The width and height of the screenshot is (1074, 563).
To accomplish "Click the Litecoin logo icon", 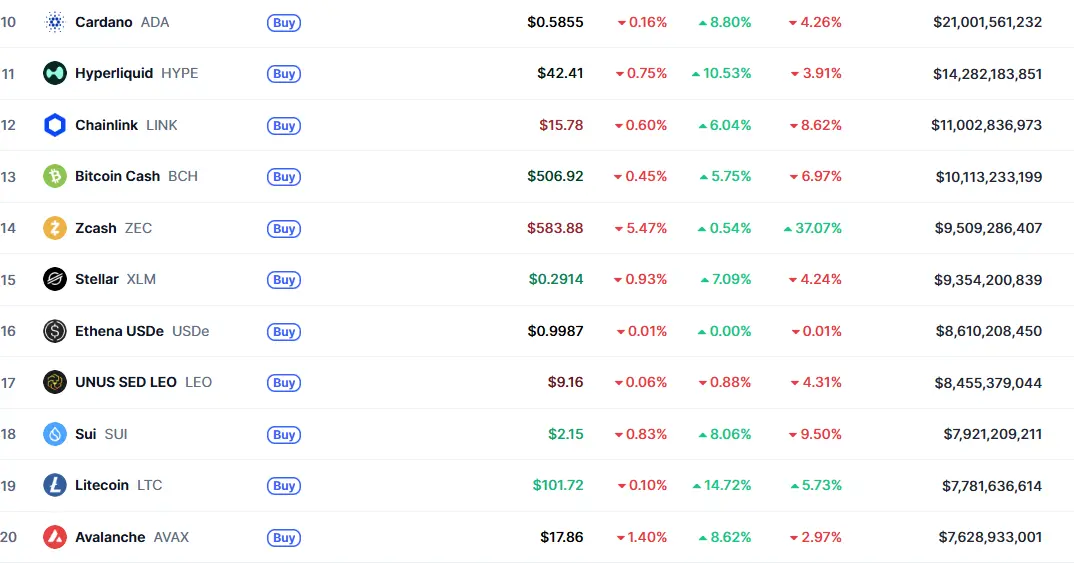I will coord(55,485).
